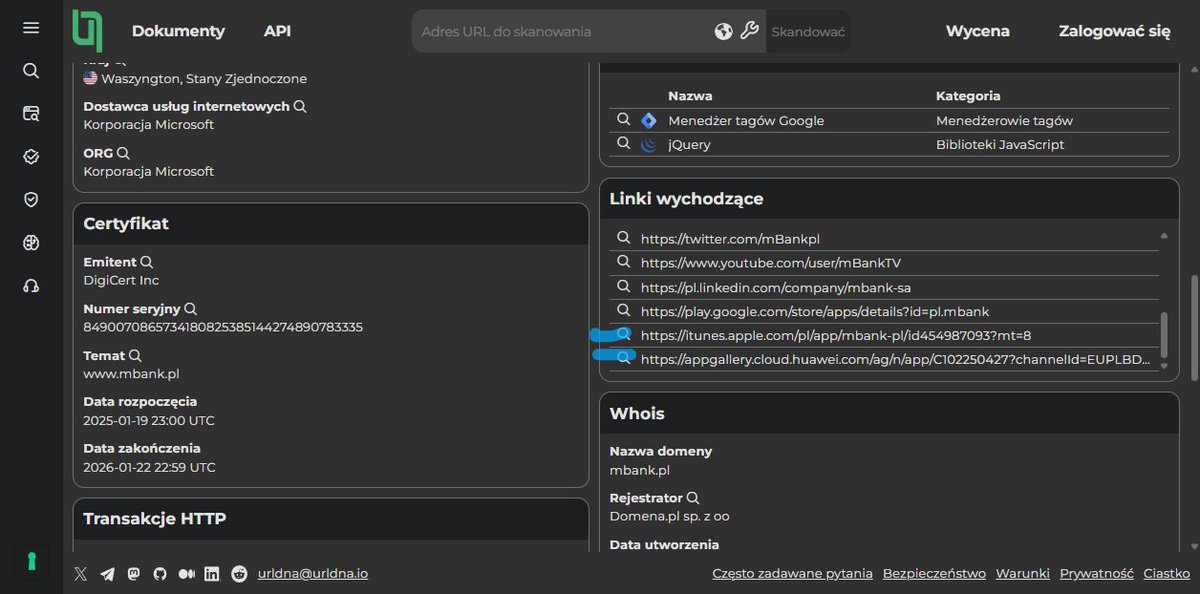The width and height of the screenshot is (1200, 594).
Task: Search by Emitent magnifier icon
Action: click(146, 262)
